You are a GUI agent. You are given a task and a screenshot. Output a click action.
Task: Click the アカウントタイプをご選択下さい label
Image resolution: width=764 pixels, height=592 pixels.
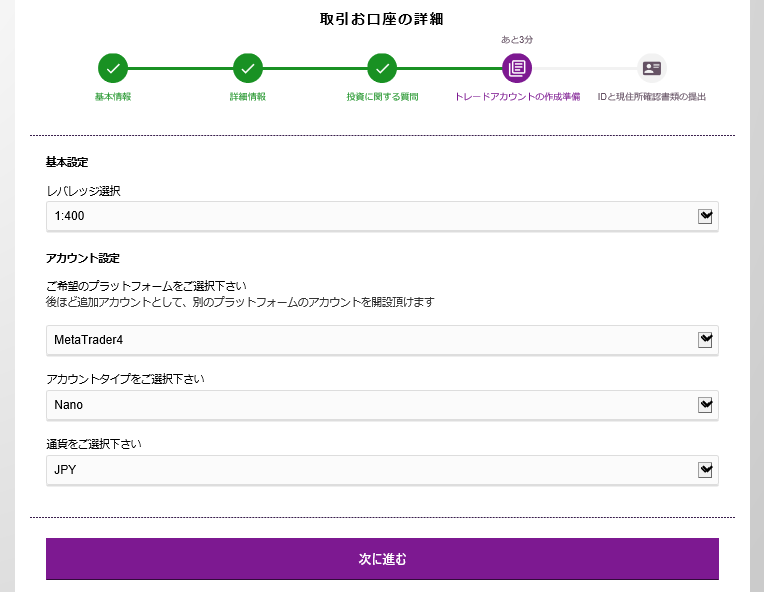coord(125,379)
